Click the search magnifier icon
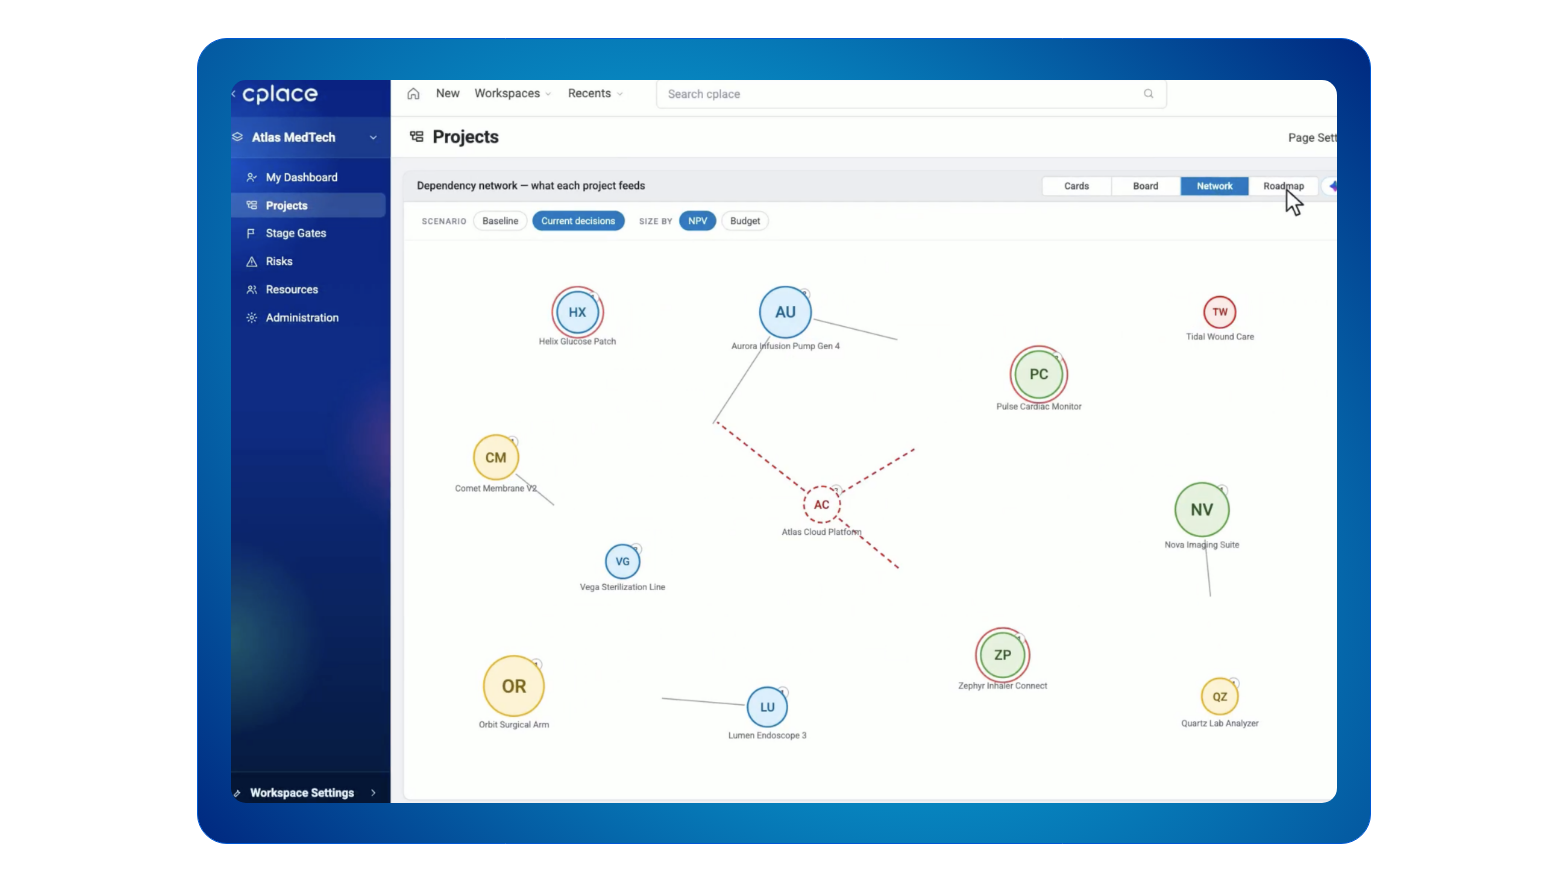The image size is (1568, 882). coord(1148,94)
